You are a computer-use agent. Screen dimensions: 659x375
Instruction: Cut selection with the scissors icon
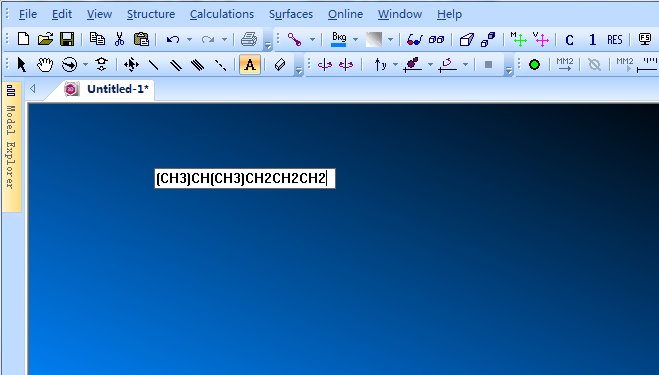point(119,40)
